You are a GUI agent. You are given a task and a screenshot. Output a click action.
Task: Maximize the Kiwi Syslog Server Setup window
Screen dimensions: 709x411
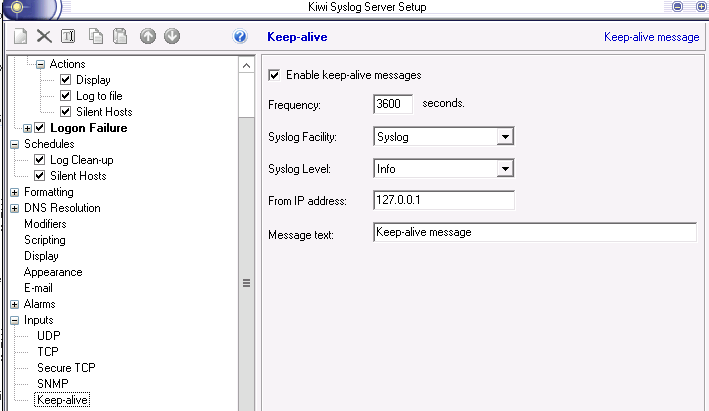click(701, 6)
